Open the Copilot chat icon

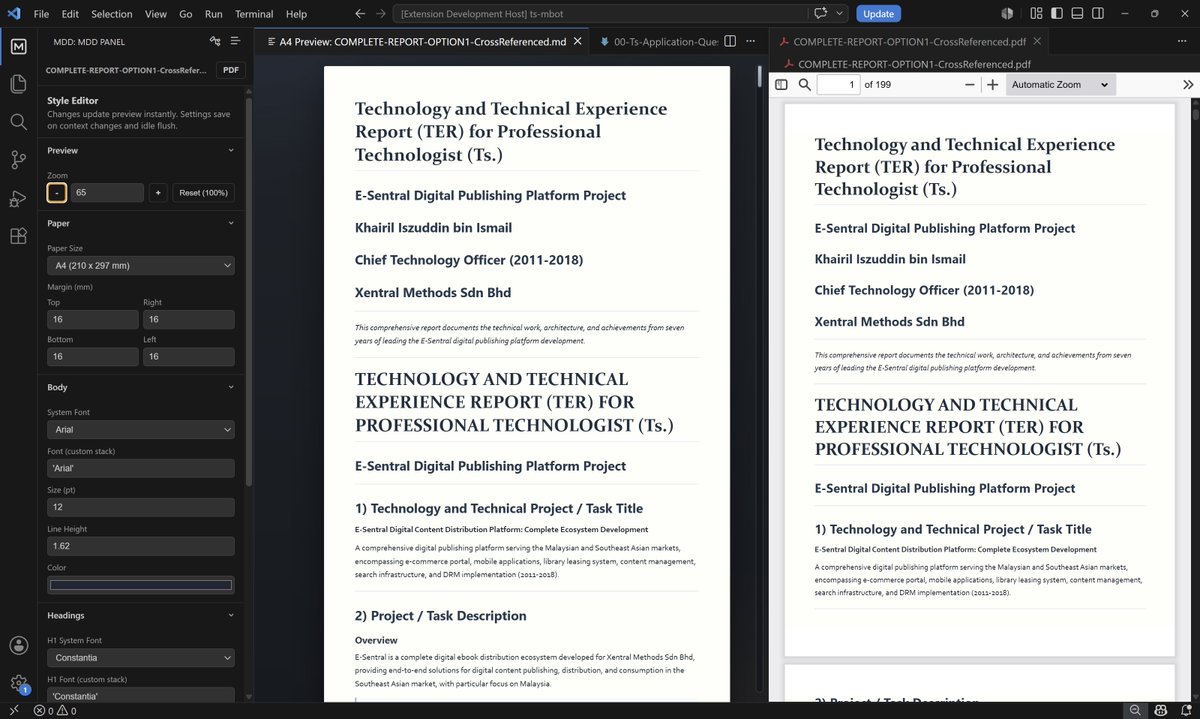[822, 14]
